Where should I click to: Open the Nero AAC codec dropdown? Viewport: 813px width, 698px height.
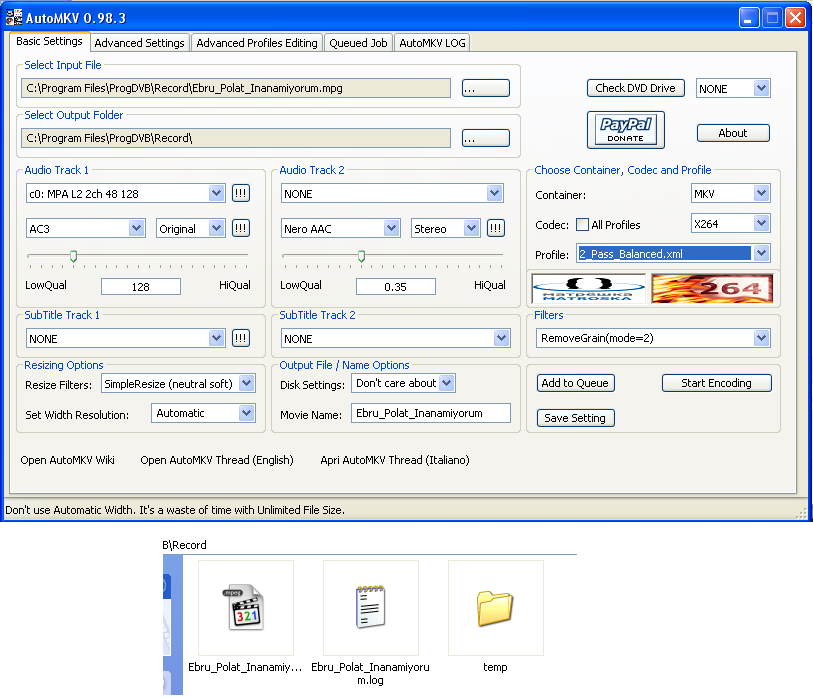pos(341,228)
